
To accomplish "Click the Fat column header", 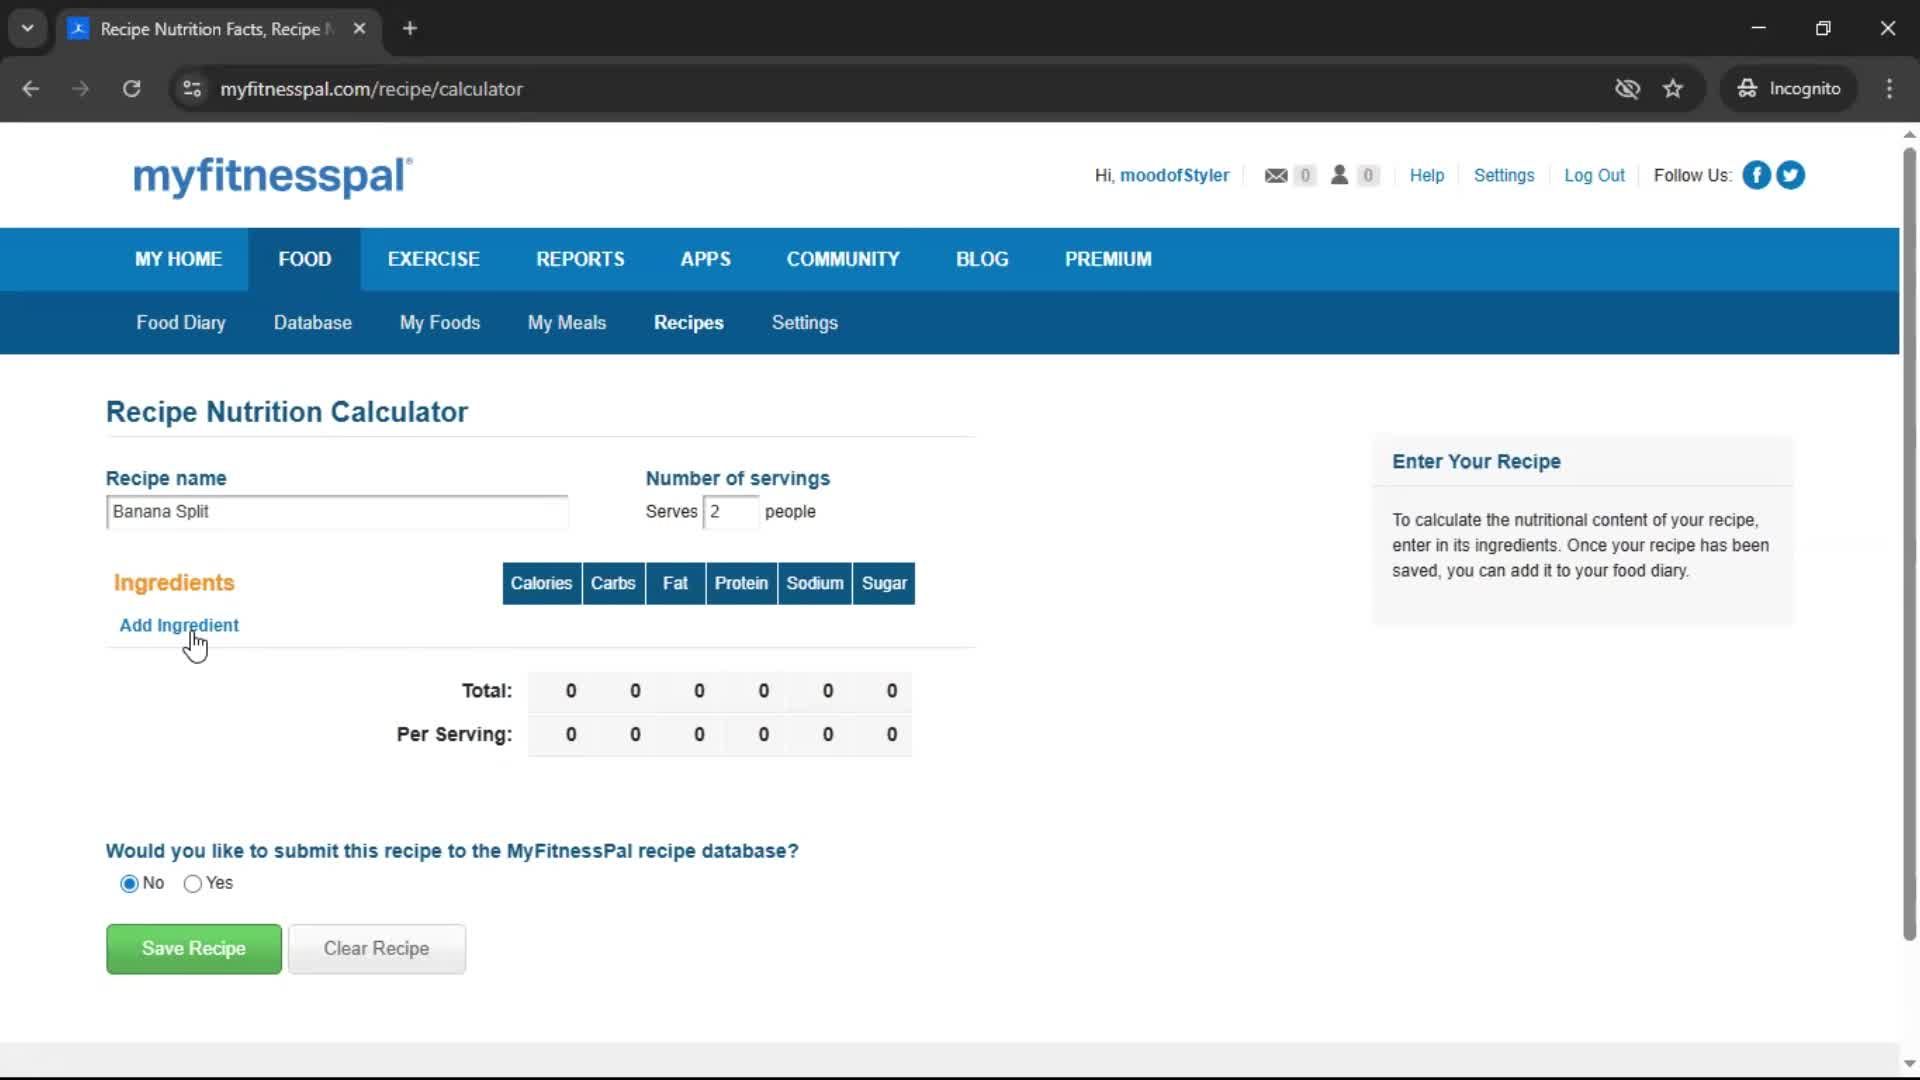I will 675,584.
